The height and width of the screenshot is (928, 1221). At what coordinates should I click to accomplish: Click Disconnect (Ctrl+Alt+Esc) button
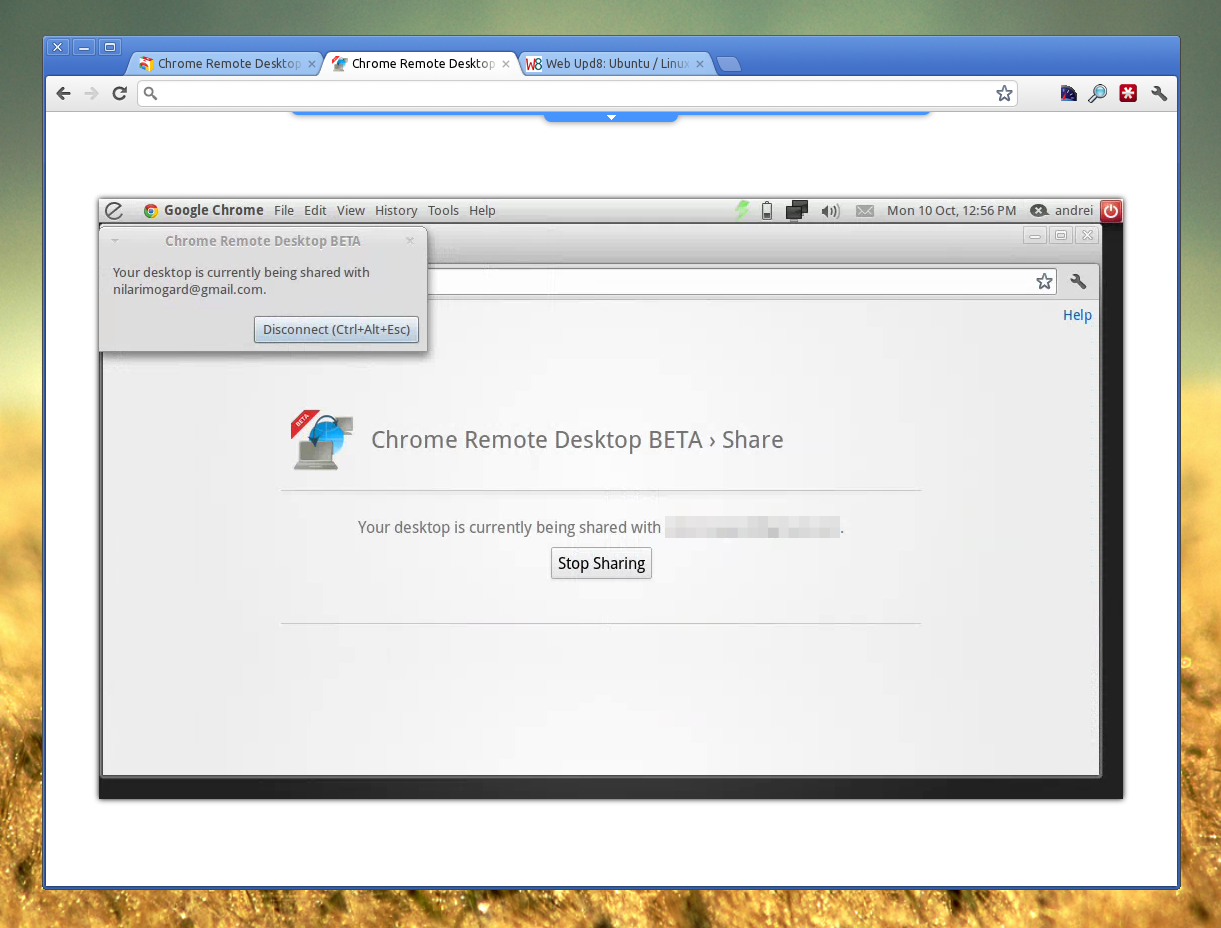point(336,330)
